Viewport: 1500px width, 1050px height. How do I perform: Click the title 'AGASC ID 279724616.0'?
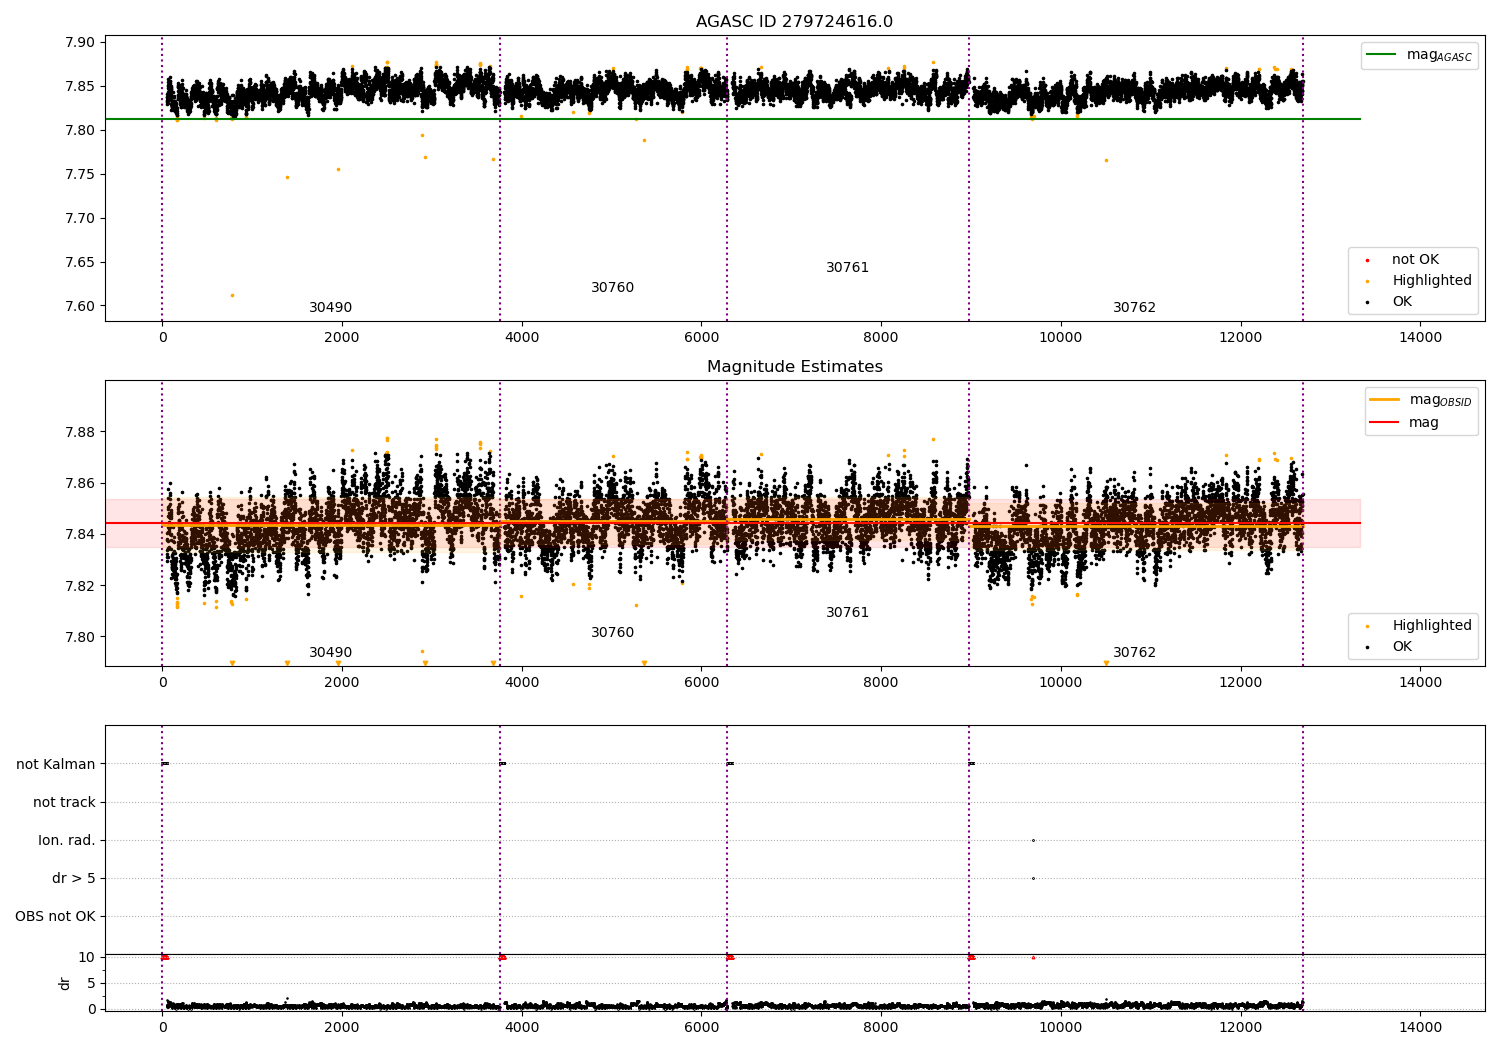click(794, 22)
